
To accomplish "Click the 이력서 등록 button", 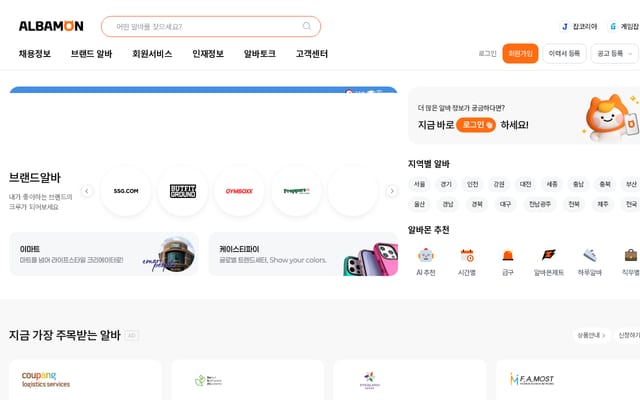I will pyautogui.click(x=564, y=53).
